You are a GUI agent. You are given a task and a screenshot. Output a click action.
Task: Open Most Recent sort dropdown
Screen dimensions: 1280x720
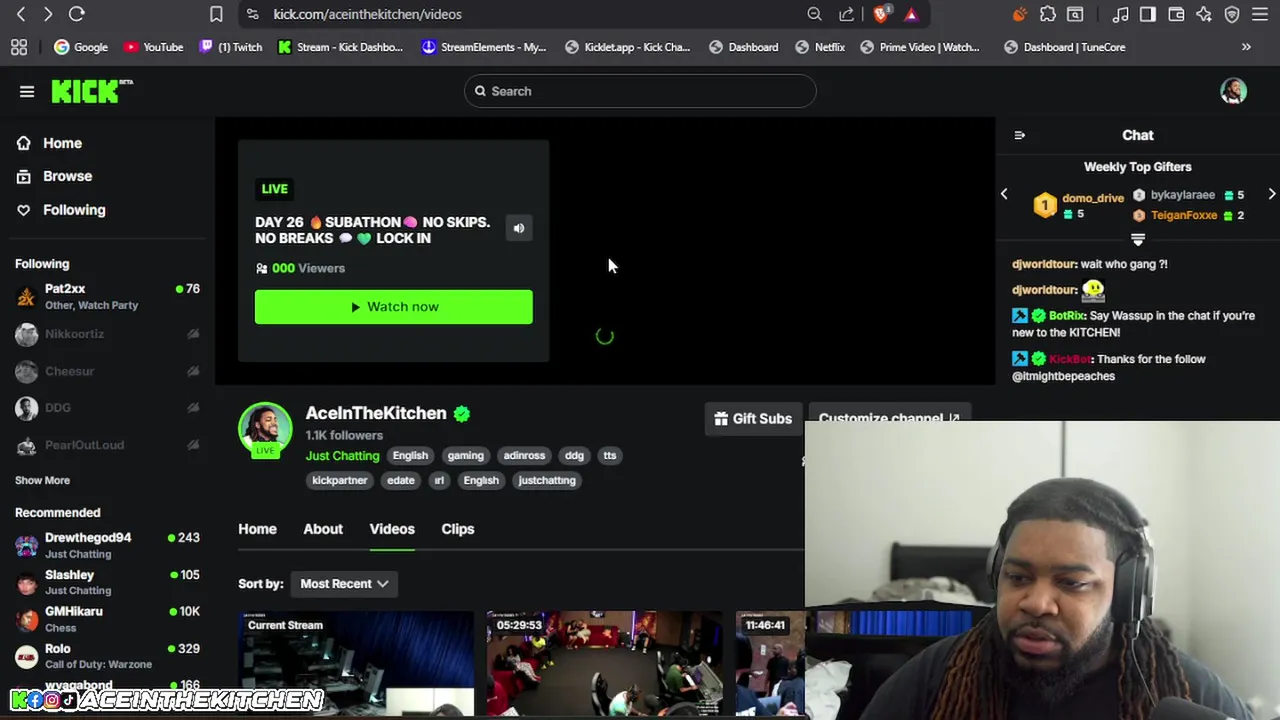point(344,584)
